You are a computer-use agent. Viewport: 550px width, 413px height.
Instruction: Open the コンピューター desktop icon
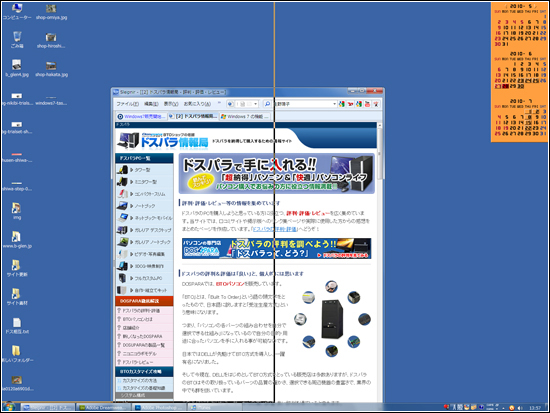(x=17, y=11)
